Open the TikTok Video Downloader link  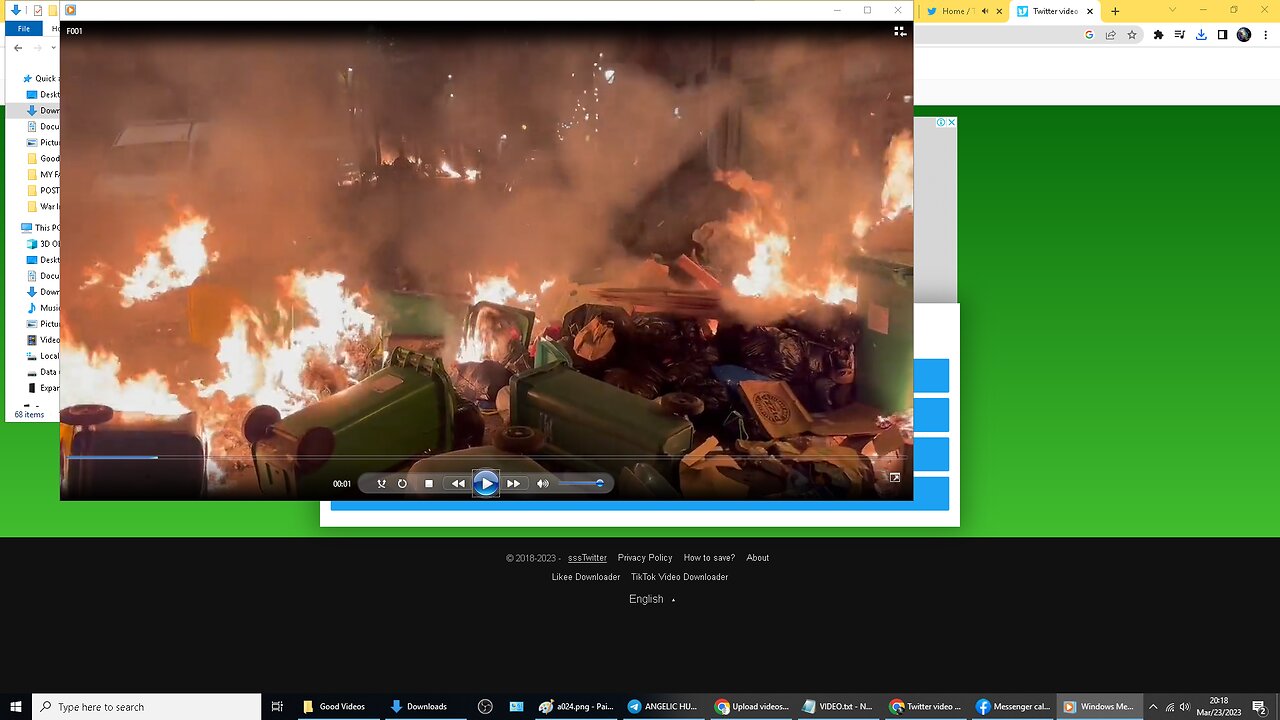tap(679, 577)
